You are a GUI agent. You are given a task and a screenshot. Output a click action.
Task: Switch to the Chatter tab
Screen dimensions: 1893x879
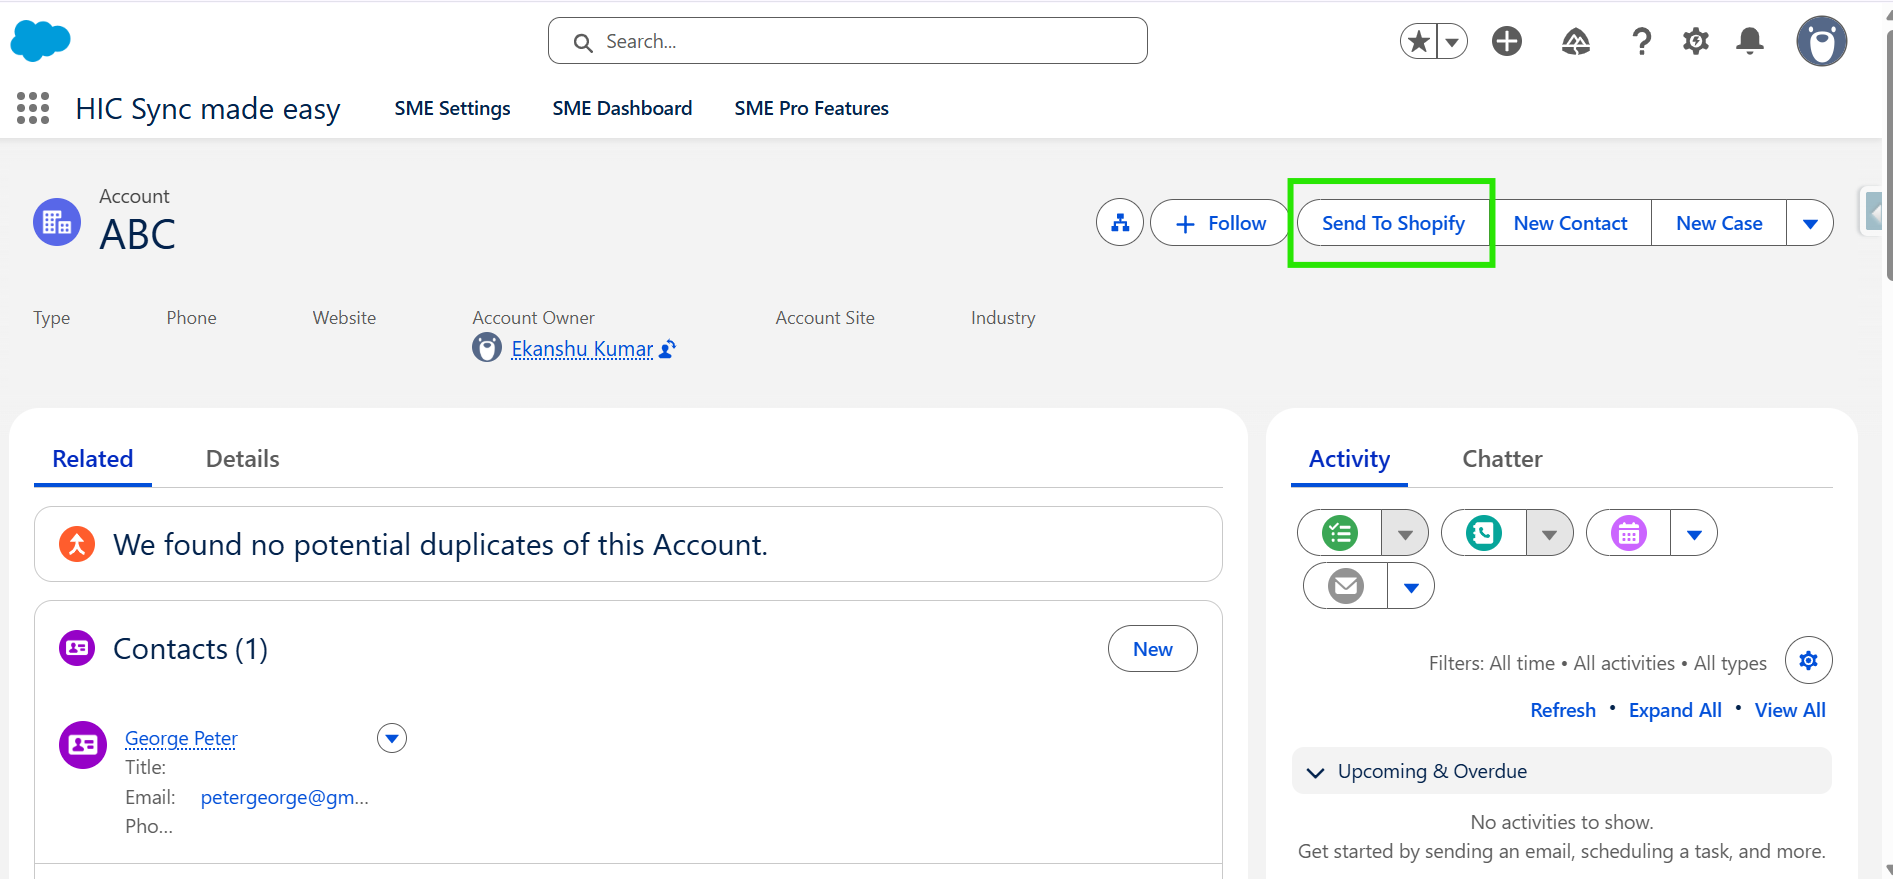click(1502, 459)
